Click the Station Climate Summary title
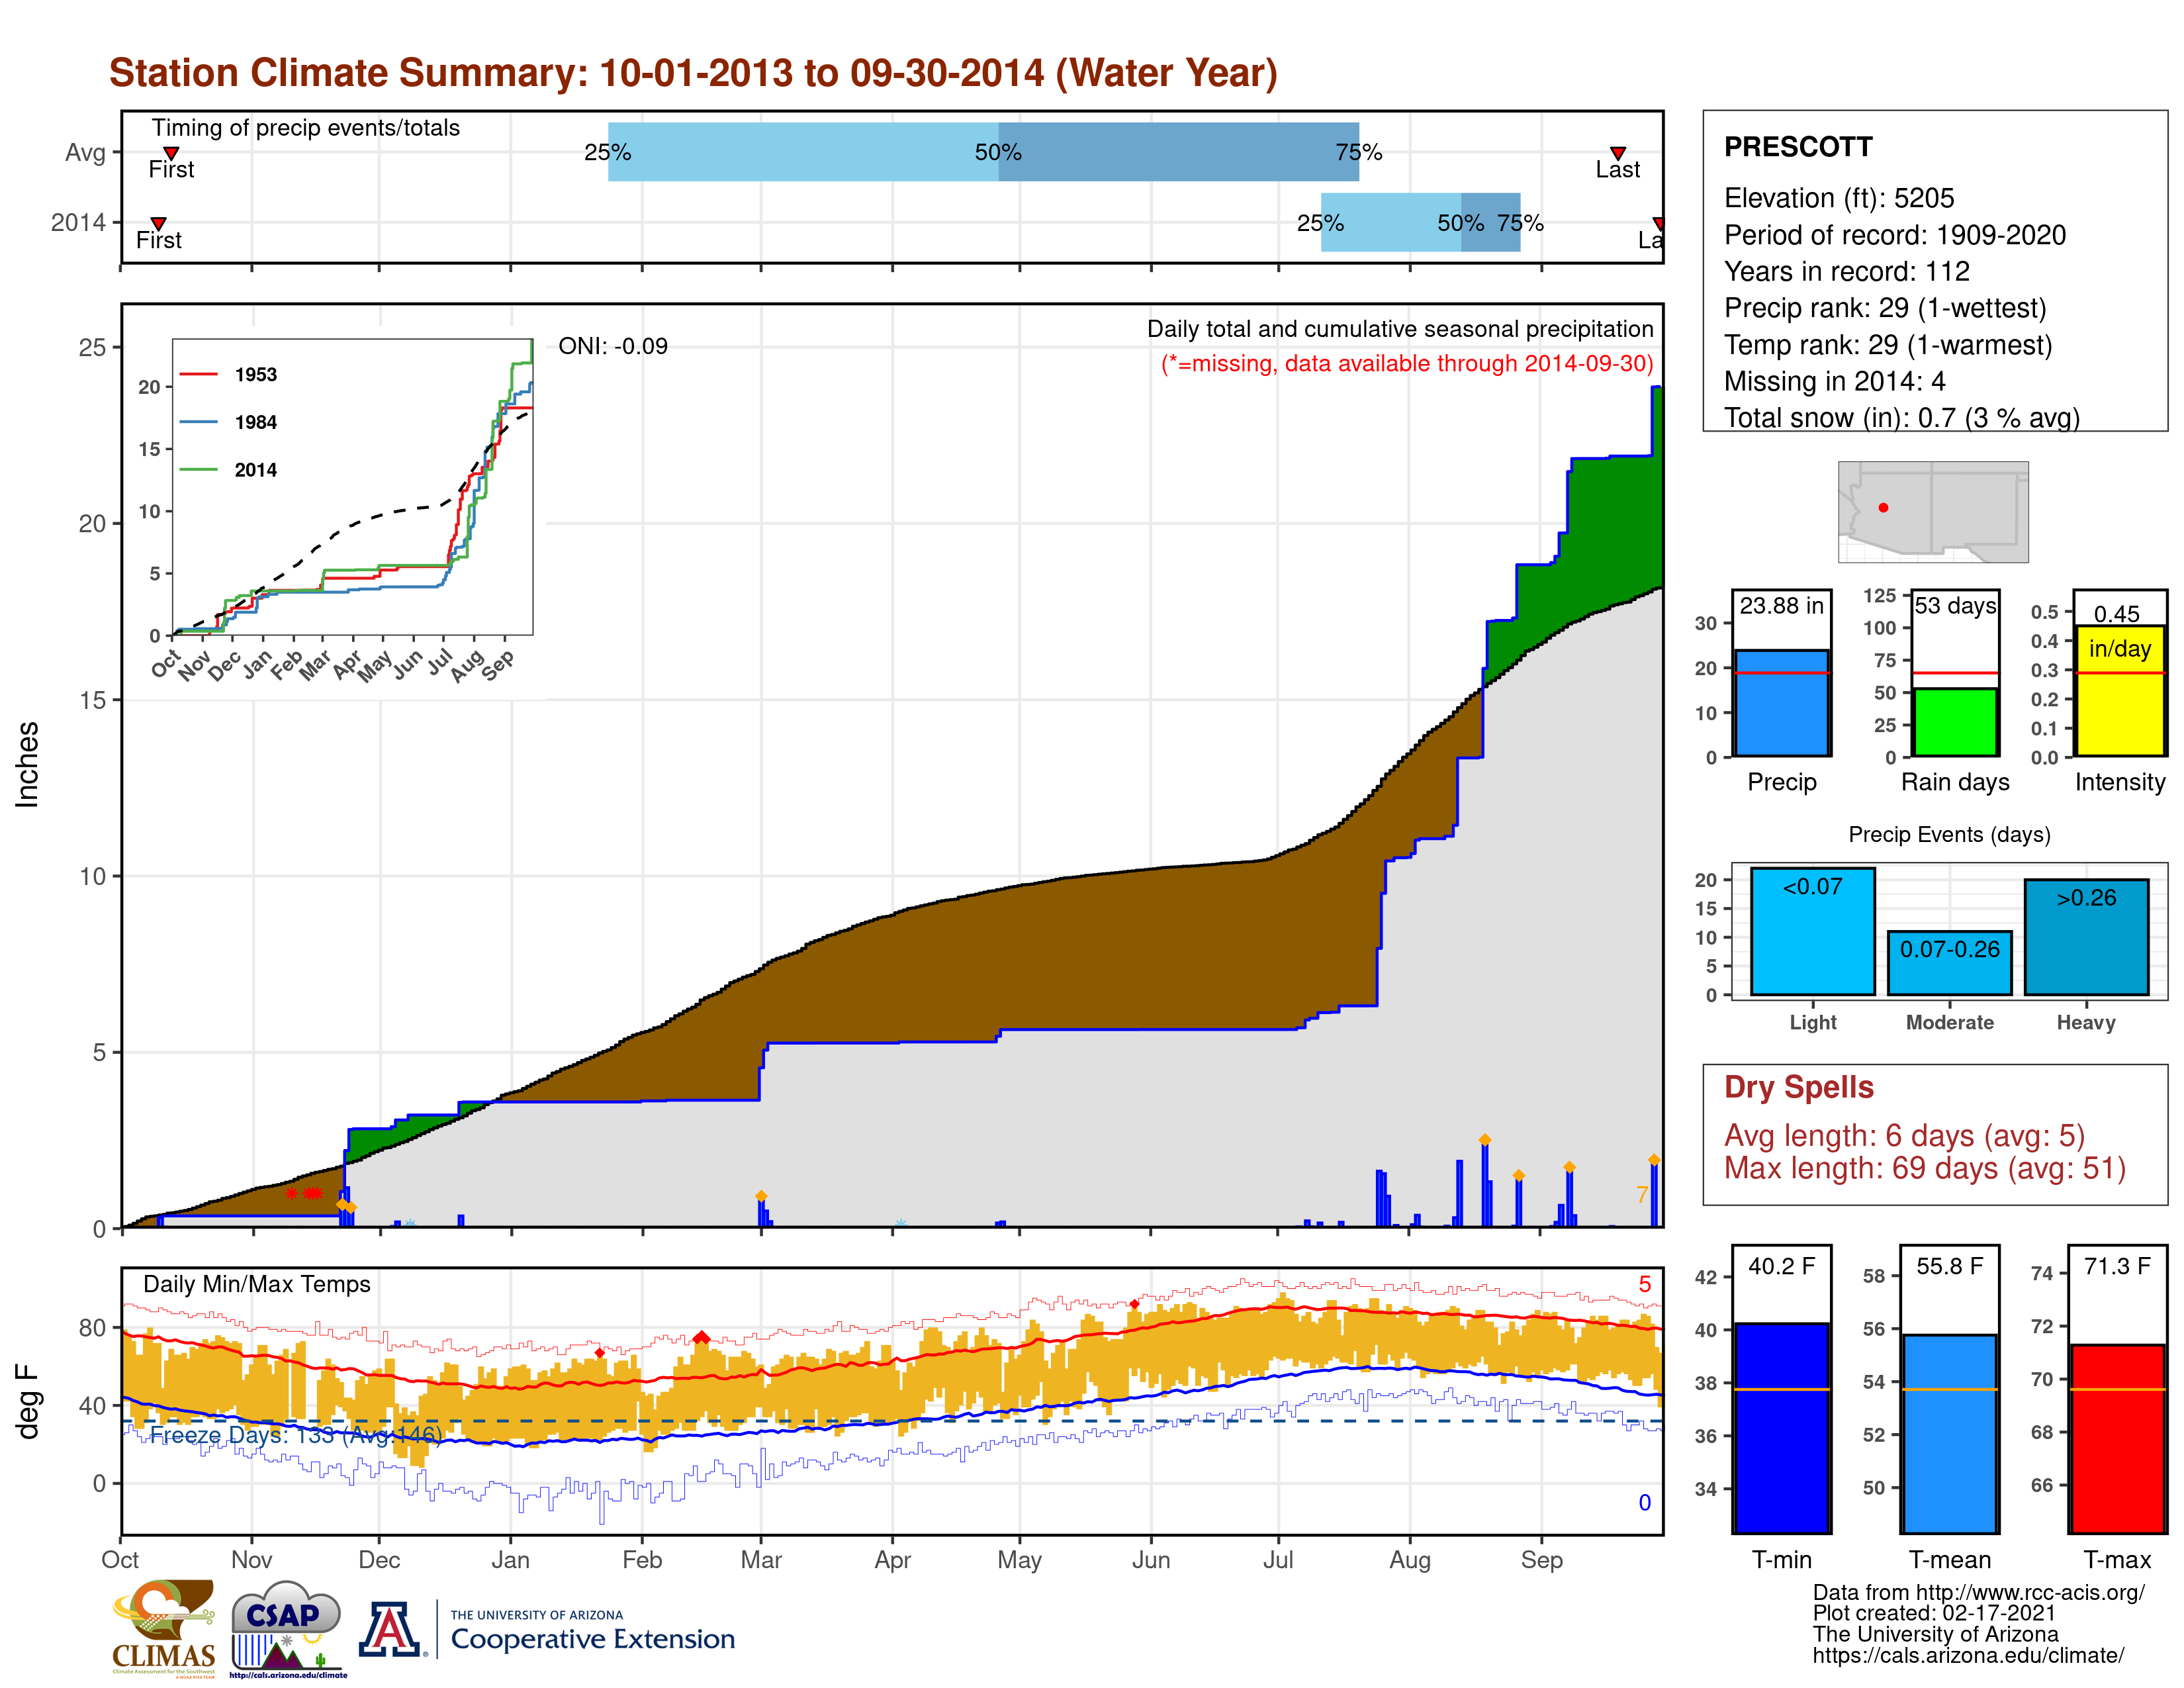Image resolution: width=2184 pixels, height=1688 pixels. click(693, 73)
